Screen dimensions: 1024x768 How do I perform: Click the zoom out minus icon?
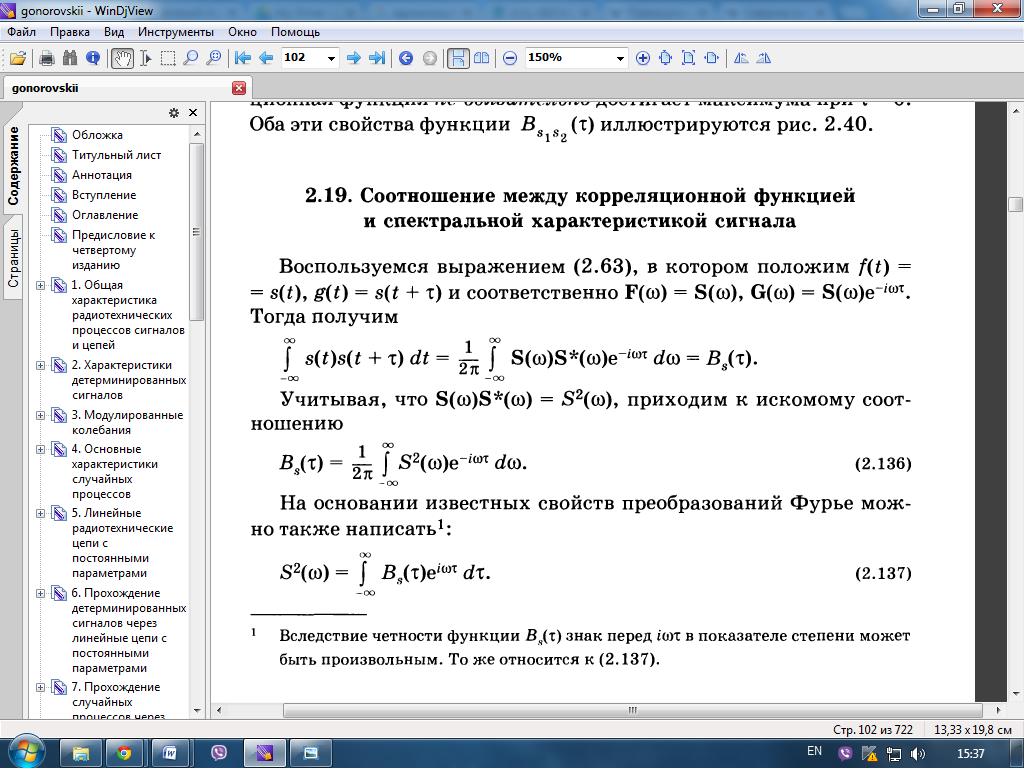point(510,58)
